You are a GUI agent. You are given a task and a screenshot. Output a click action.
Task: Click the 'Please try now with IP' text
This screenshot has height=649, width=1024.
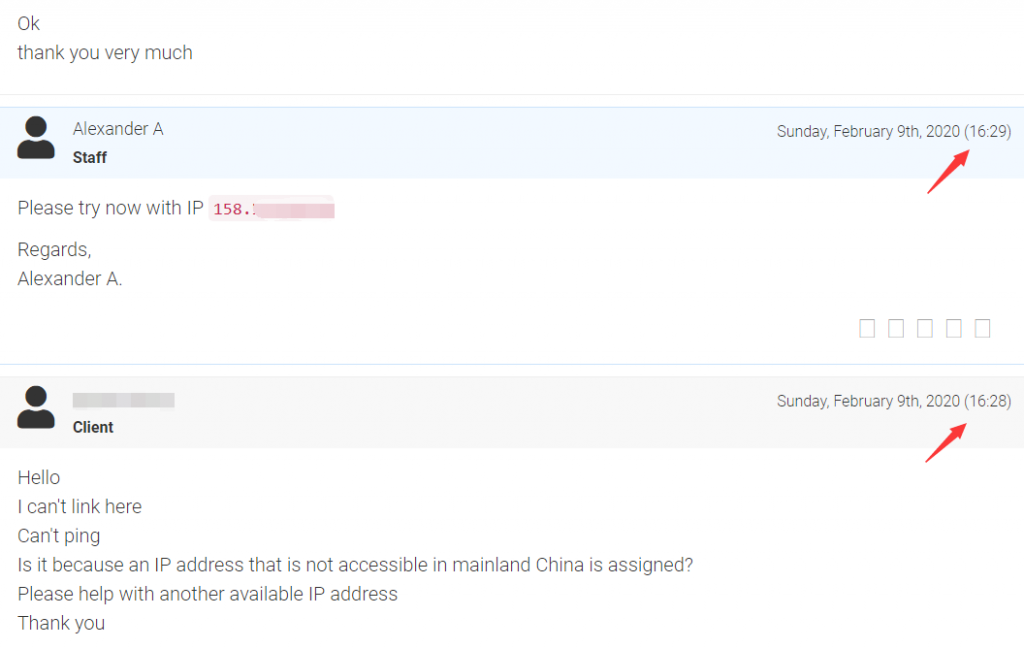pyautogui.click(x=110, y=208)
